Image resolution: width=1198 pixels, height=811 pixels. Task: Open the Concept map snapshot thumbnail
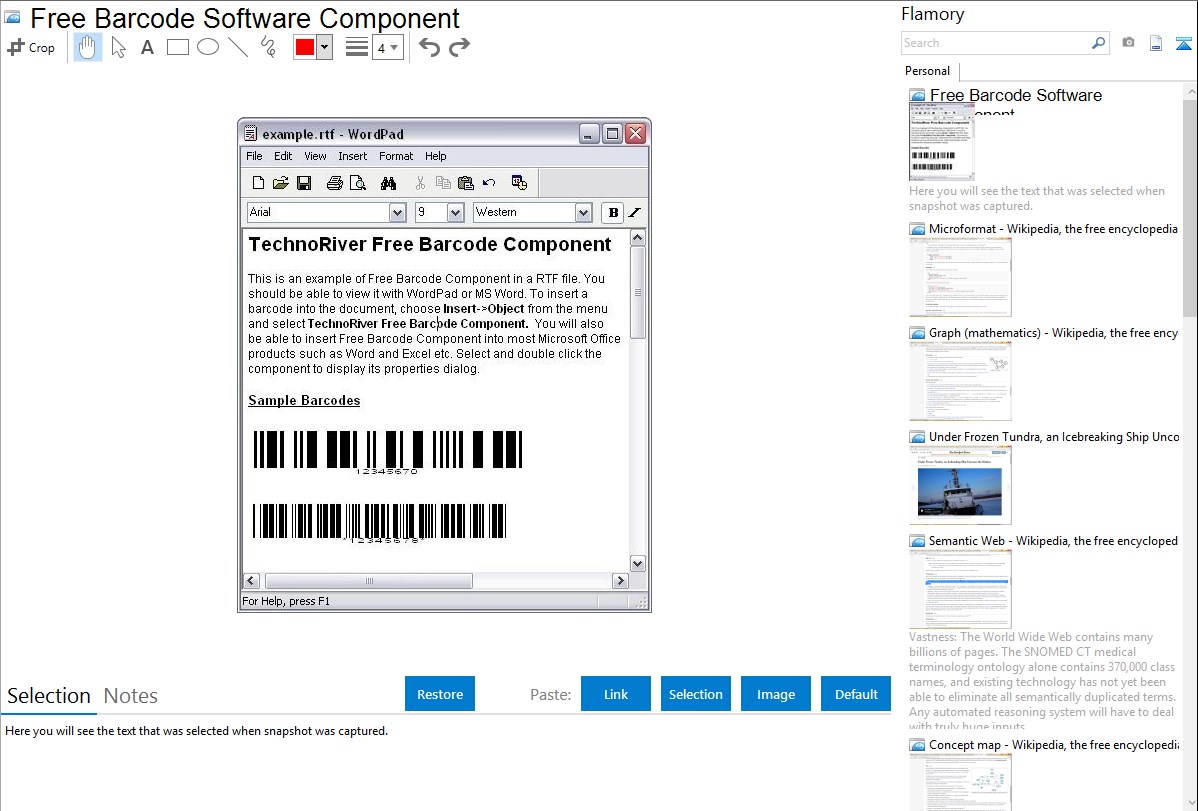[960, 781]
